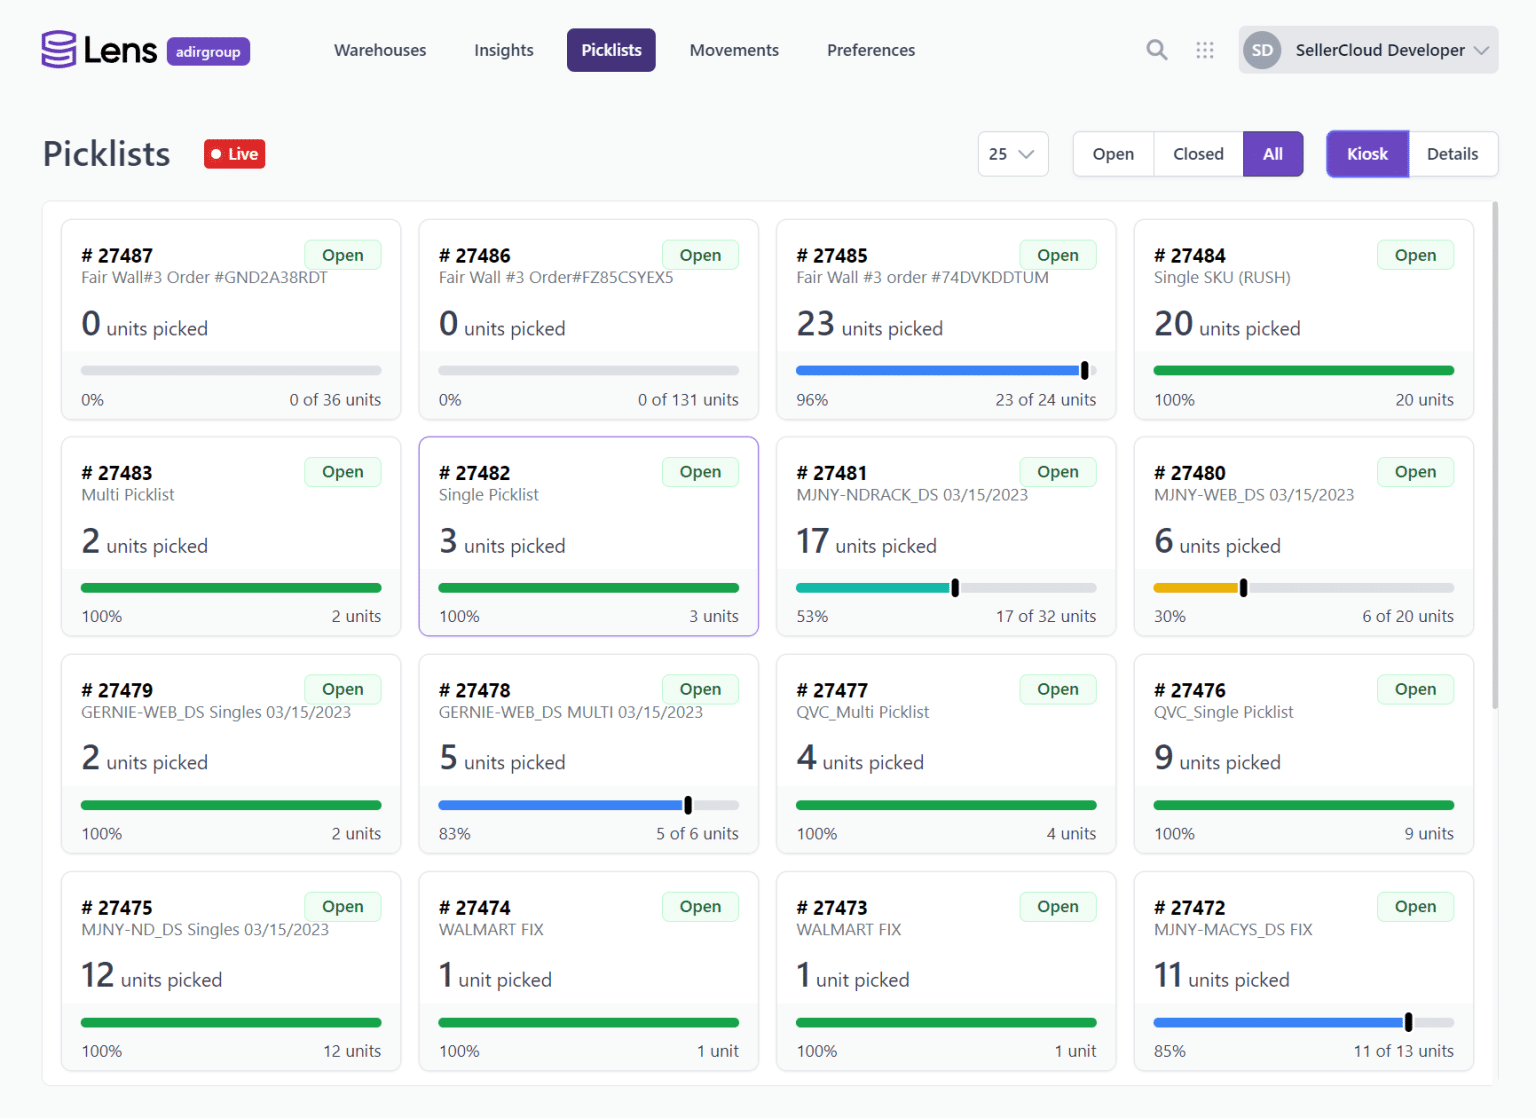Screen dimensions: 1536x1118
Task: Open the search icon in header
Action: [1156, 49]
